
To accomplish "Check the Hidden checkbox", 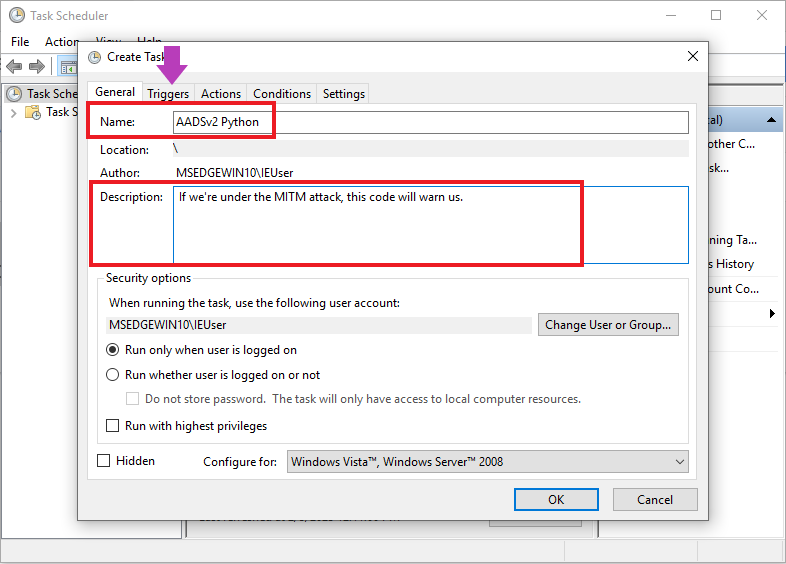I will click(x=104, y=461).
